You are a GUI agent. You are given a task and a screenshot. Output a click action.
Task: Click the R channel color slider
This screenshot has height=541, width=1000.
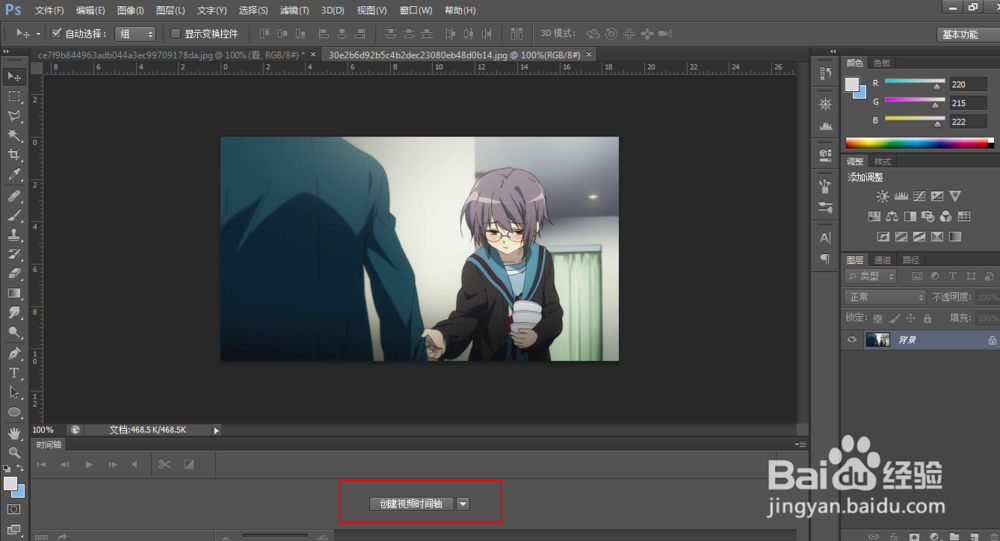click(x=915, y=83)
